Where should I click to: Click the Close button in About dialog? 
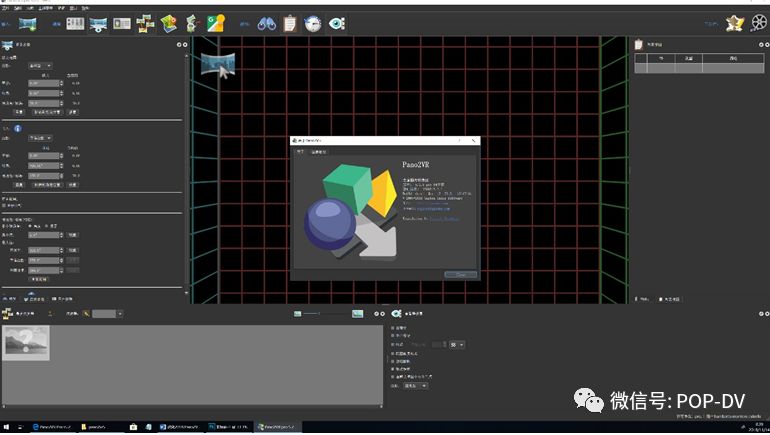coord(461,274)
